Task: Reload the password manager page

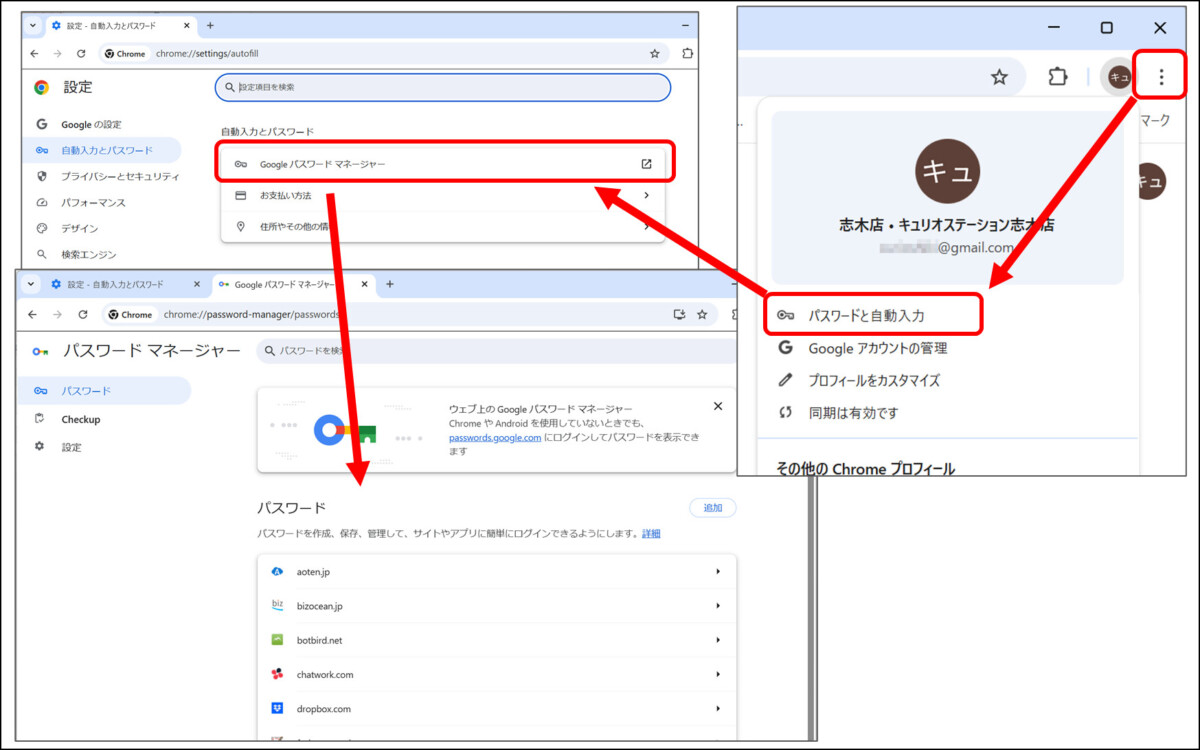Action: 82,314
